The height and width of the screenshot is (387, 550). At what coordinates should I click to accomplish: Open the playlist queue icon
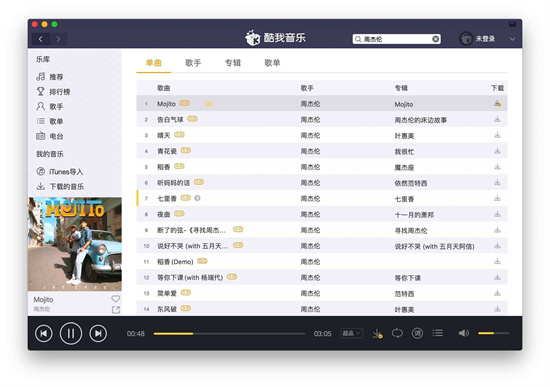437,333
